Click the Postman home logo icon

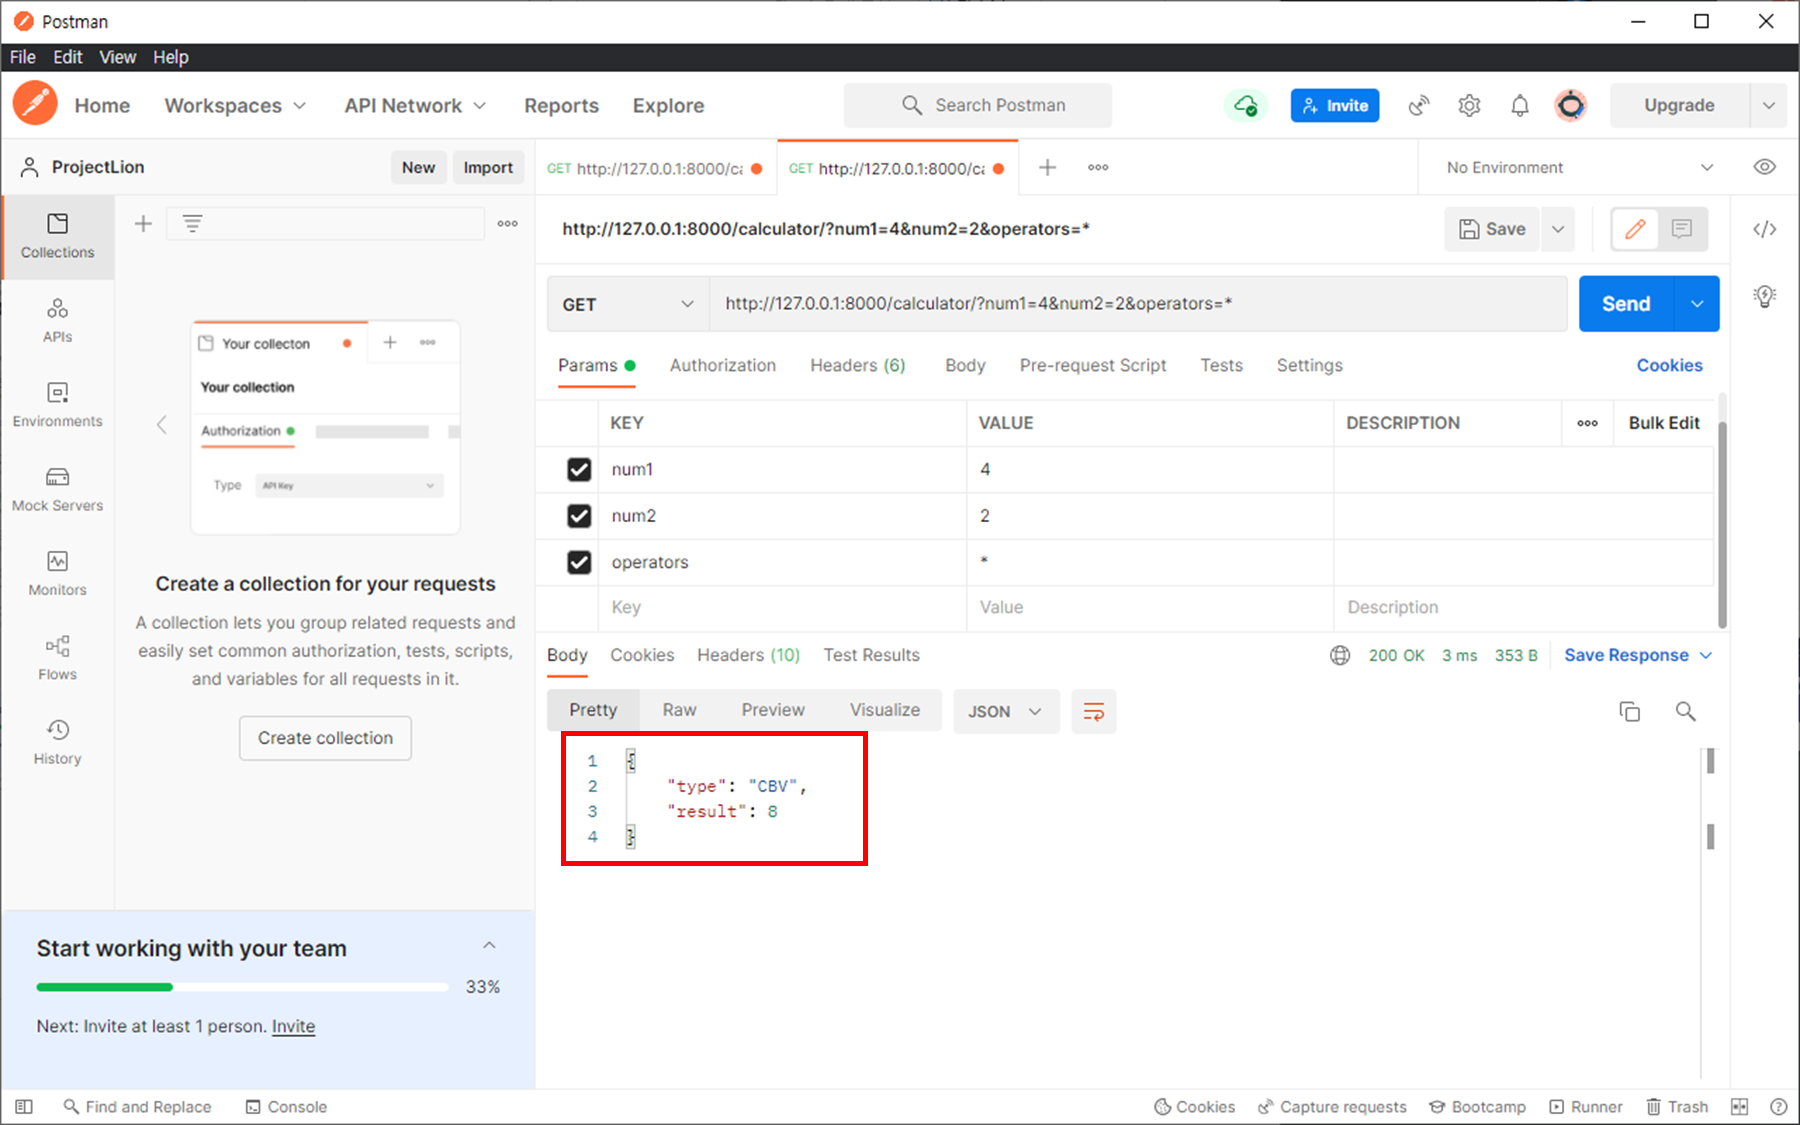point(35,104)
